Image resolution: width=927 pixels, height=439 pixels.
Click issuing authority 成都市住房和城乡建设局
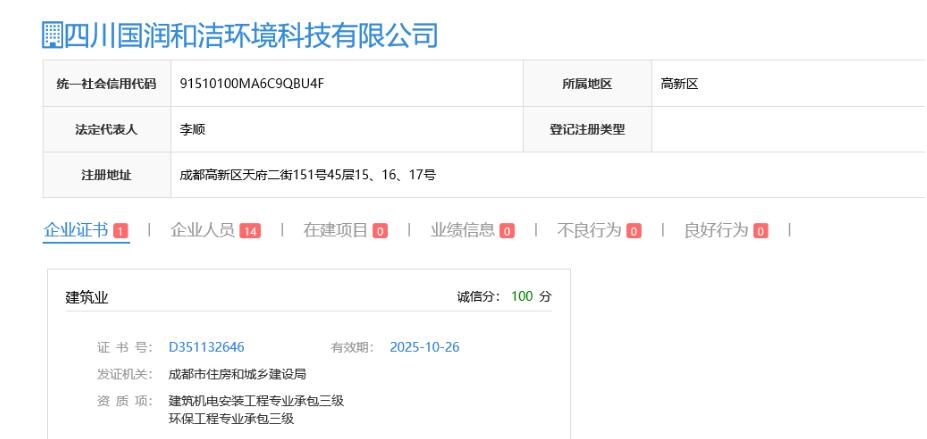238,374
